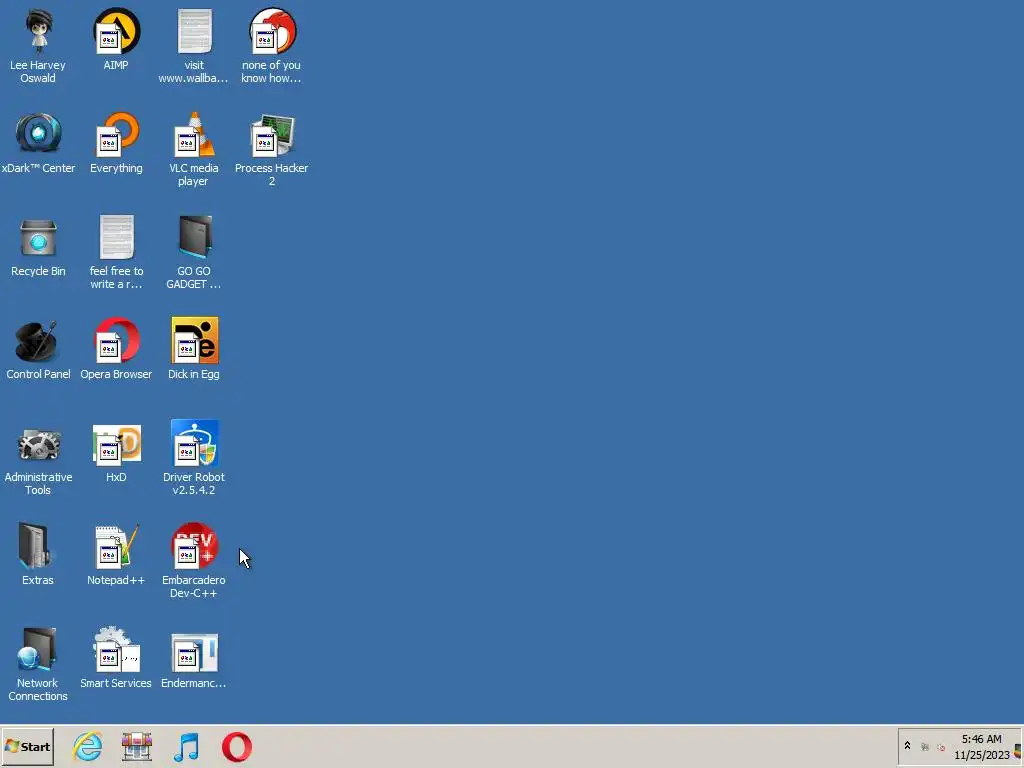Click the taskbar icon next to Internet Explorer
Viewport: 1024px width, 768px height.
[137, 746]
